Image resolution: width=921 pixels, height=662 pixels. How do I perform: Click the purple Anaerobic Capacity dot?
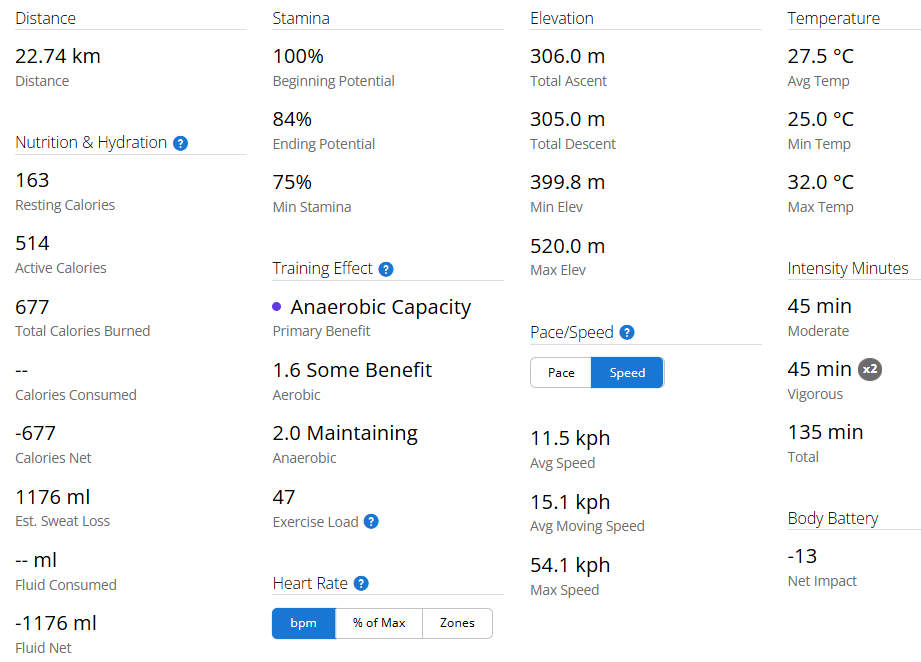click(x=277, y=307)
